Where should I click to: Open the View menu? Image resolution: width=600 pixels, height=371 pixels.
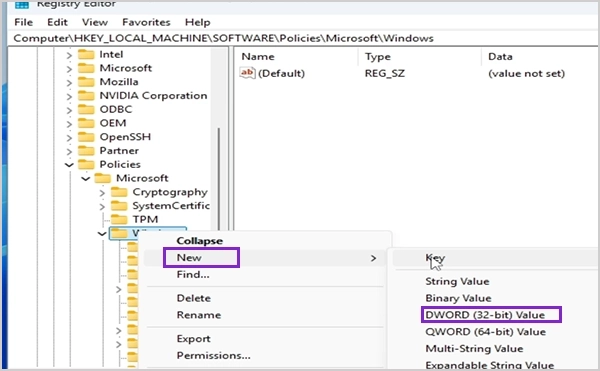point(95,22)
